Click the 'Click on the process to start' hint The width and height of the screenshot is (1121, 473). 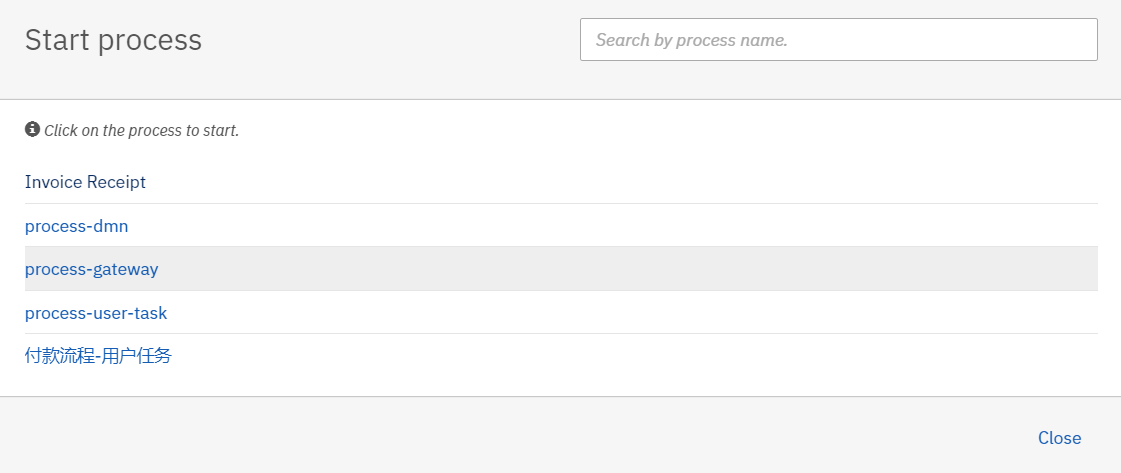pos(142,131)
